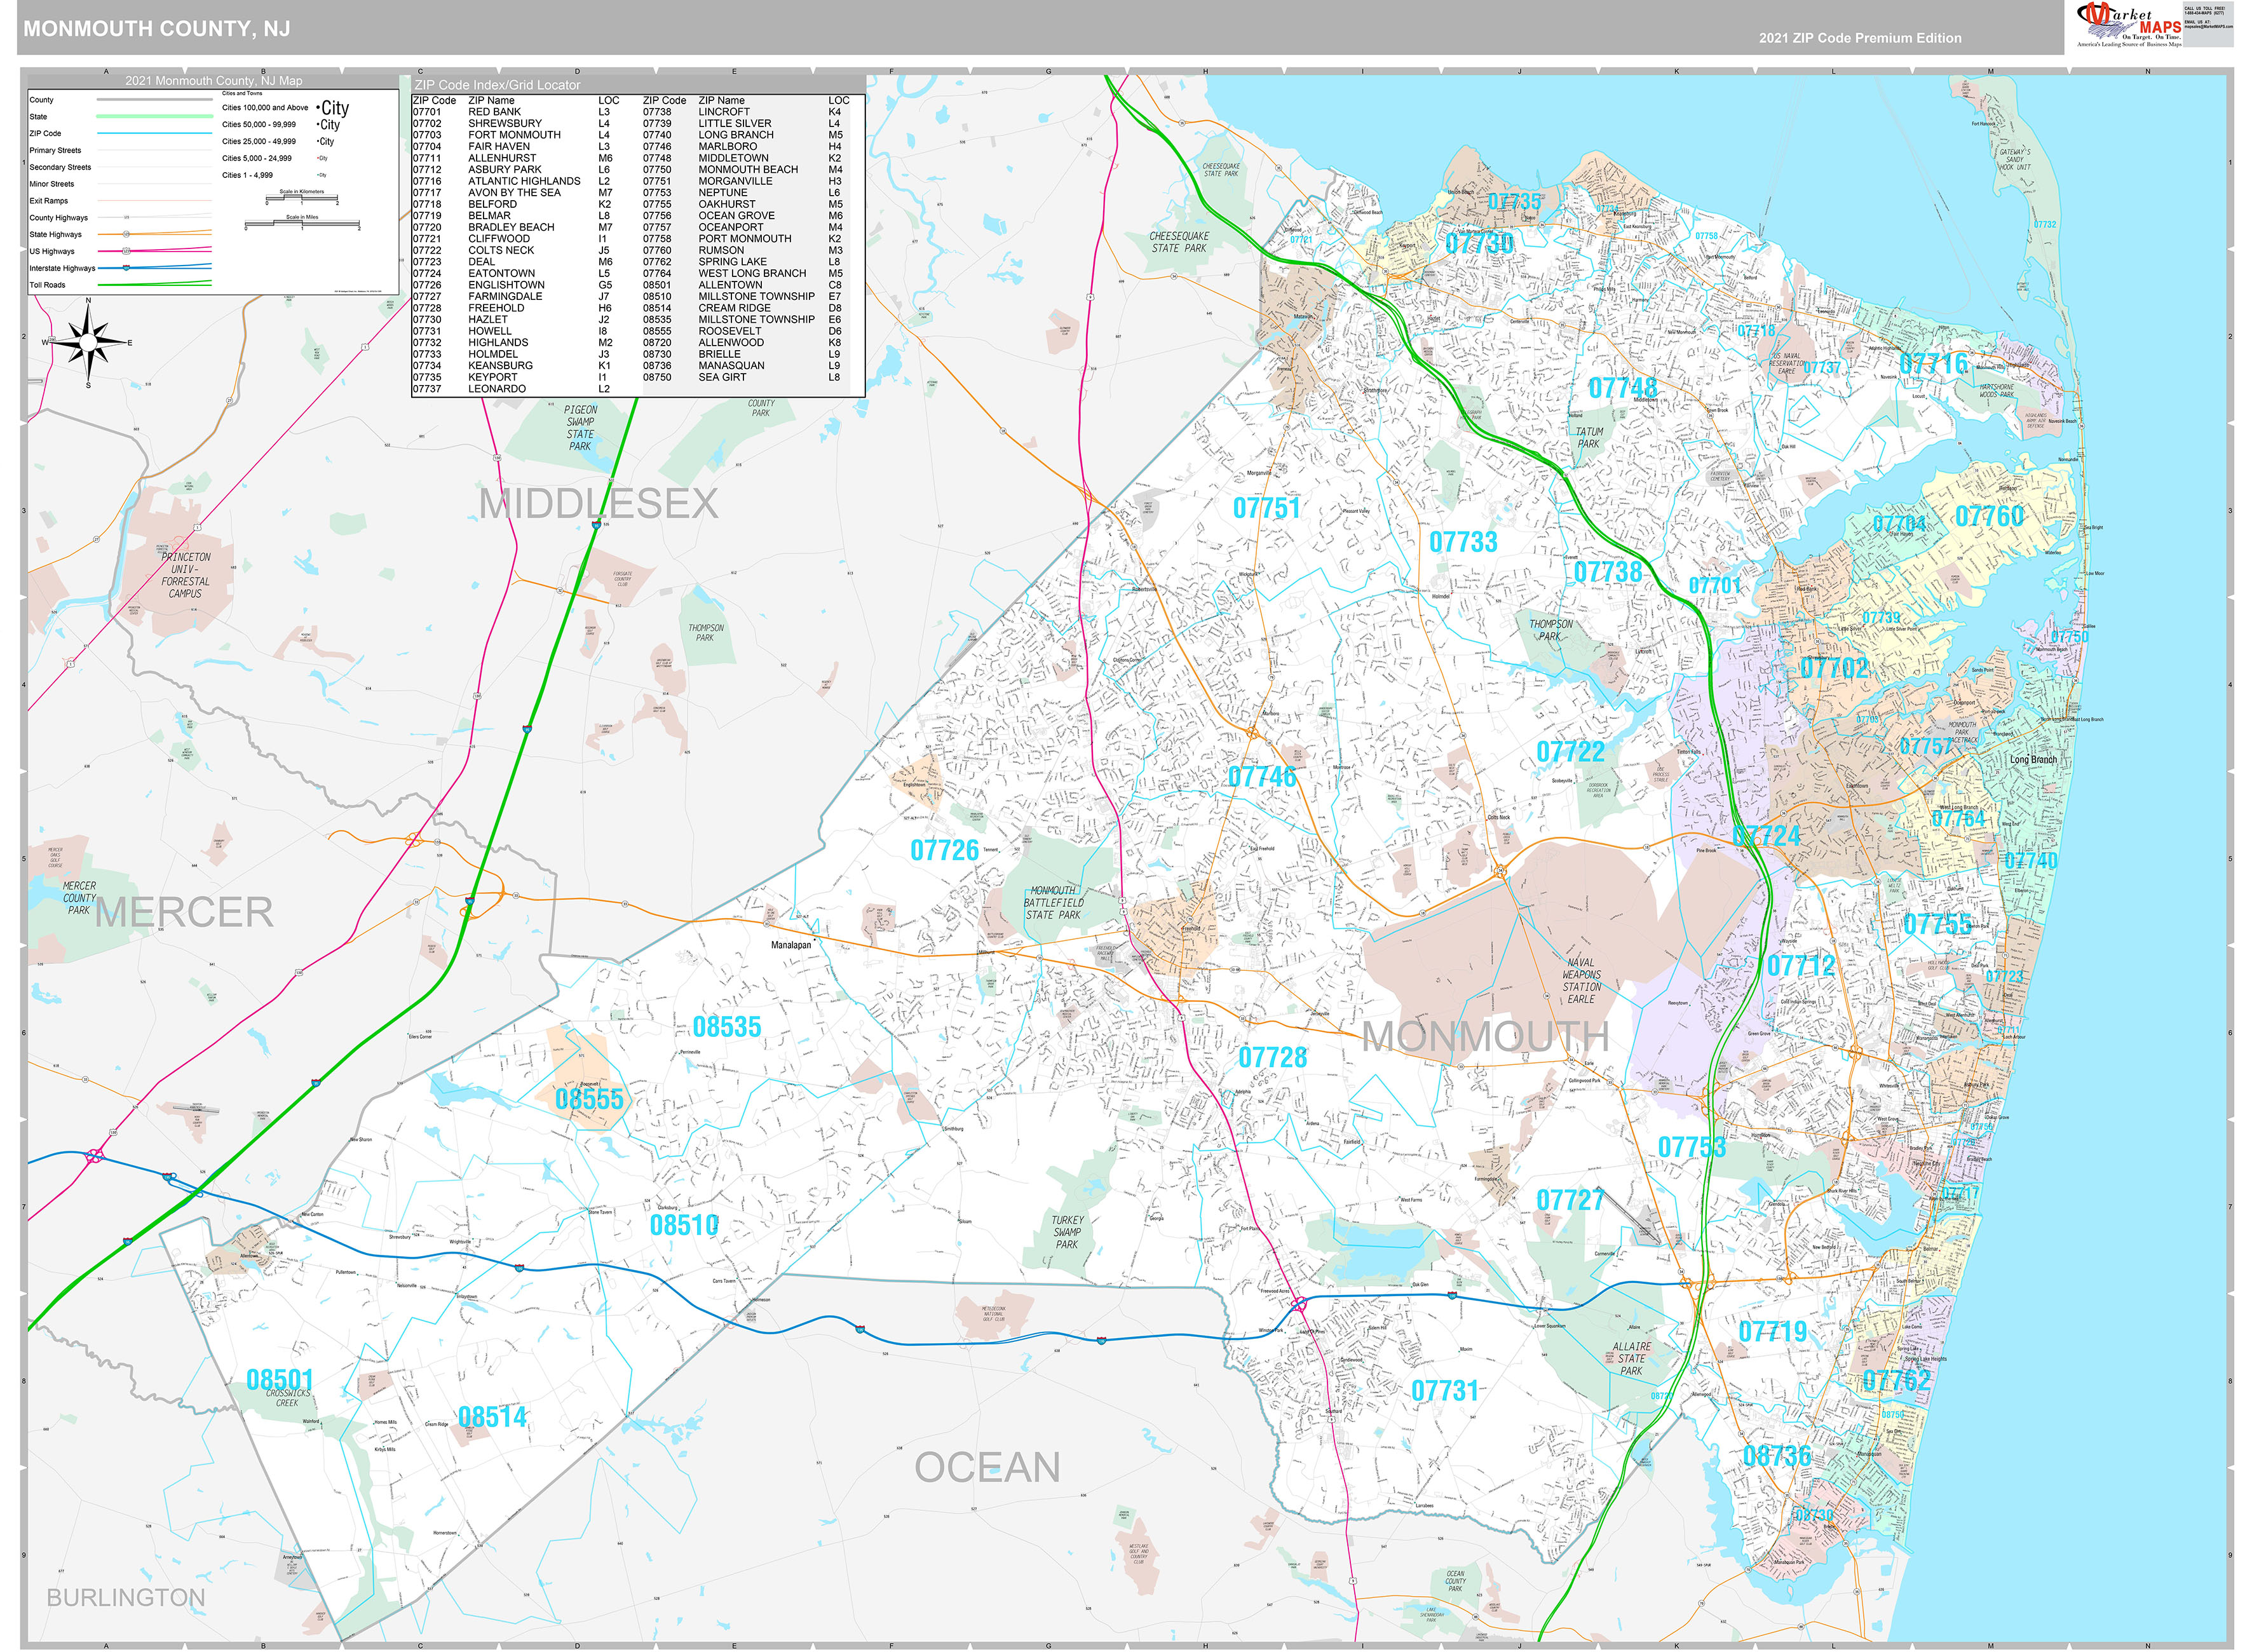This screenshot has height=1652, width=2245.
Task: Click the 07716 ZIP label on the map
Action: [x=1933, y=364]
